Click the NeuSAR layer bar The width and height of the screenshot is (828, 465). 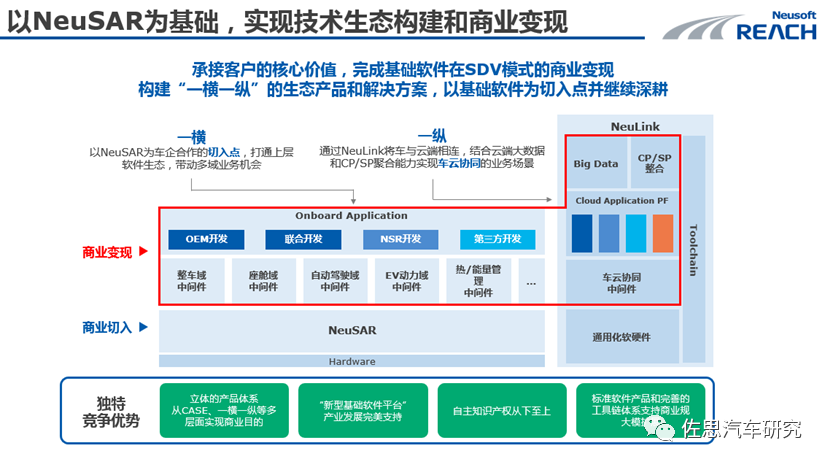352,330
